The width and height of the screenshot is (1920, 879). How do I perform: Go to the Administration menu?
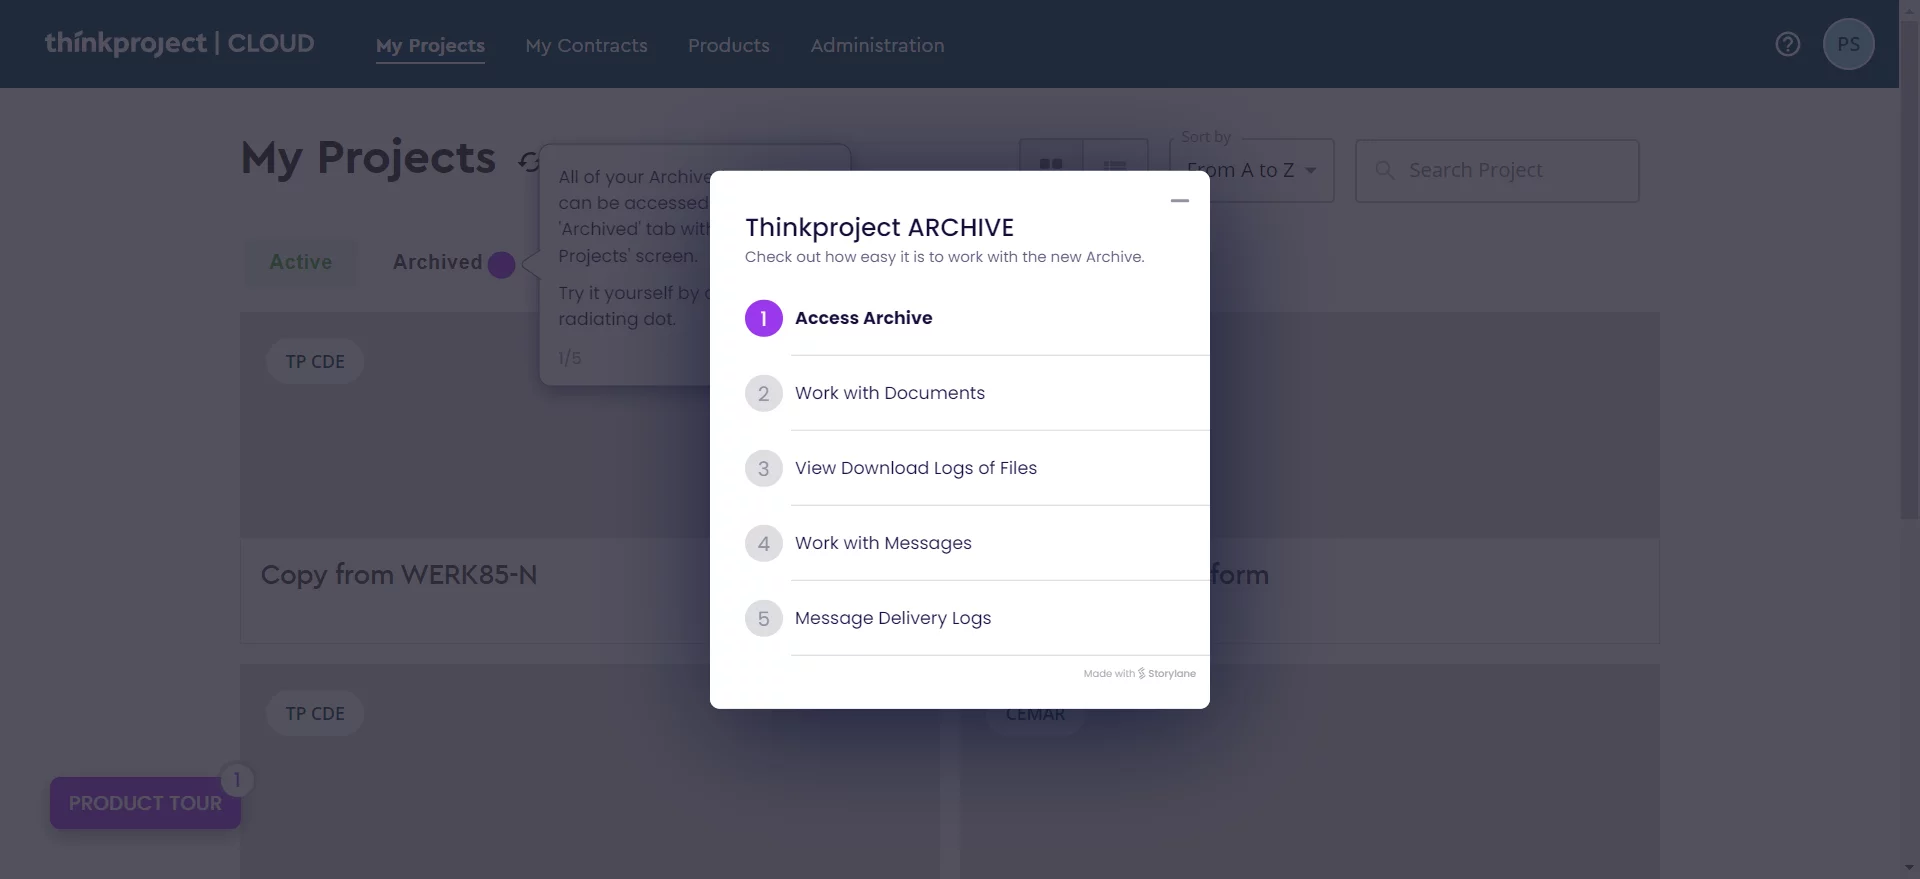(877, 45)
